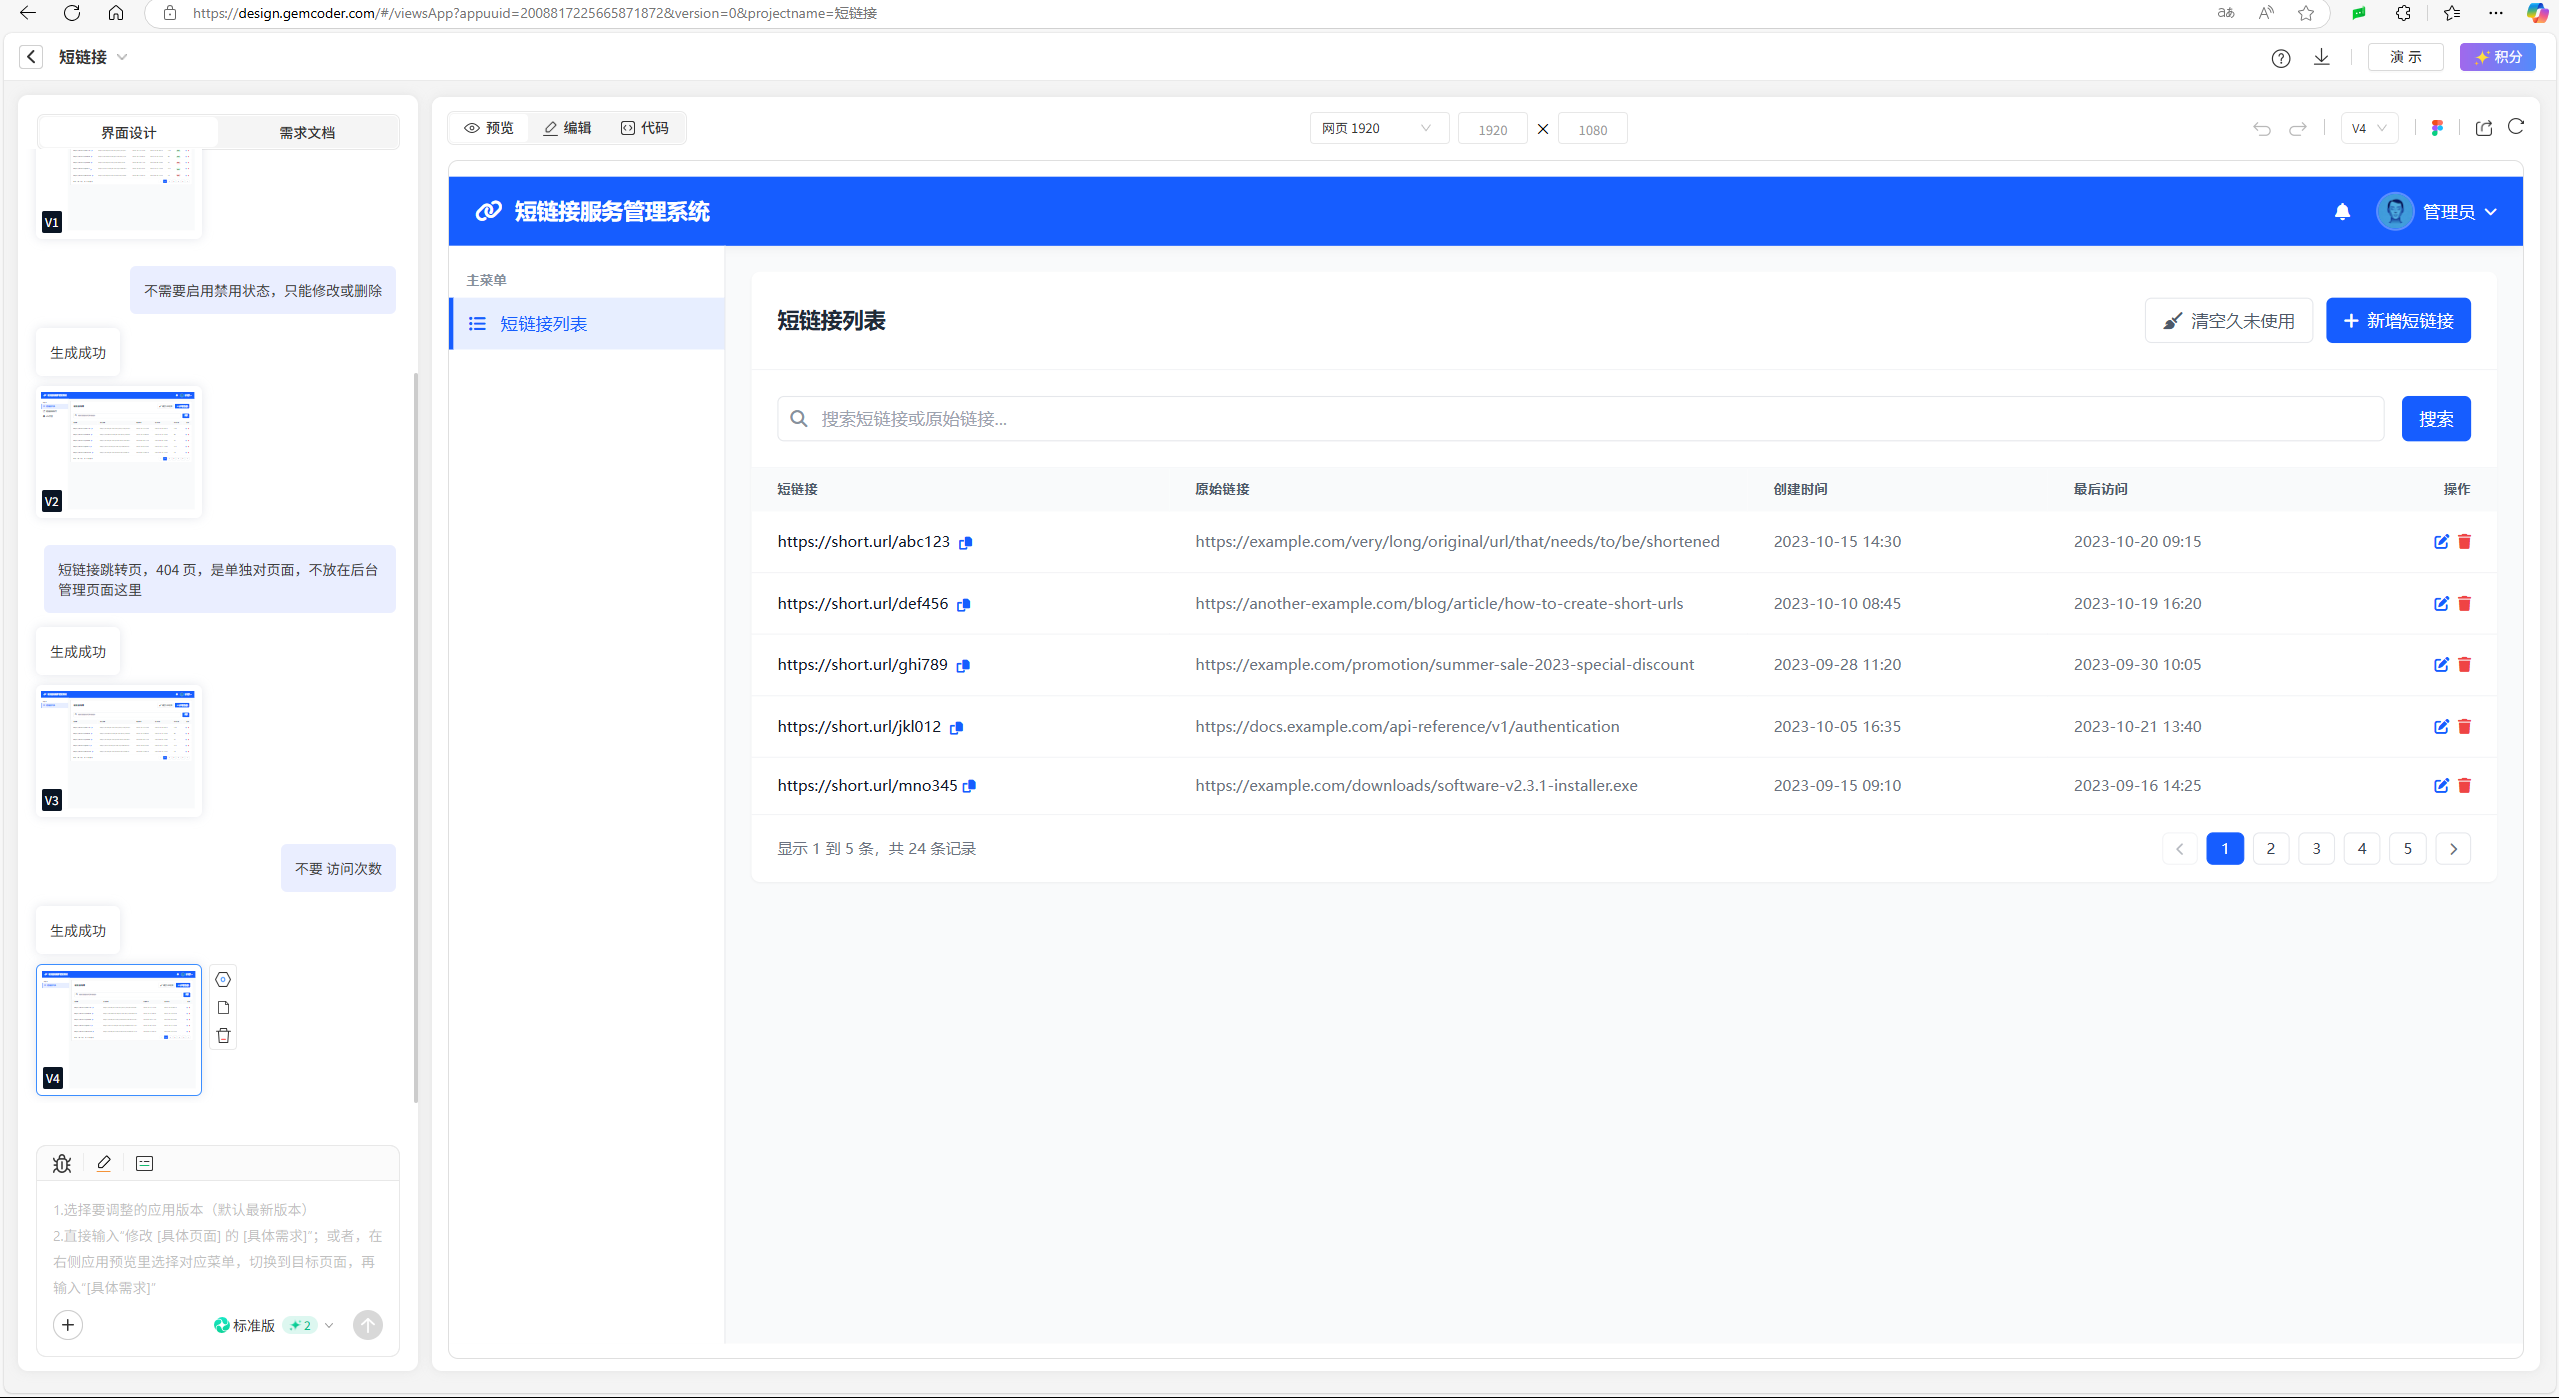Edit the def456 short link row
Image resolution: width=2559 pixels, height=1398 pixels.
coord(2440,604)
